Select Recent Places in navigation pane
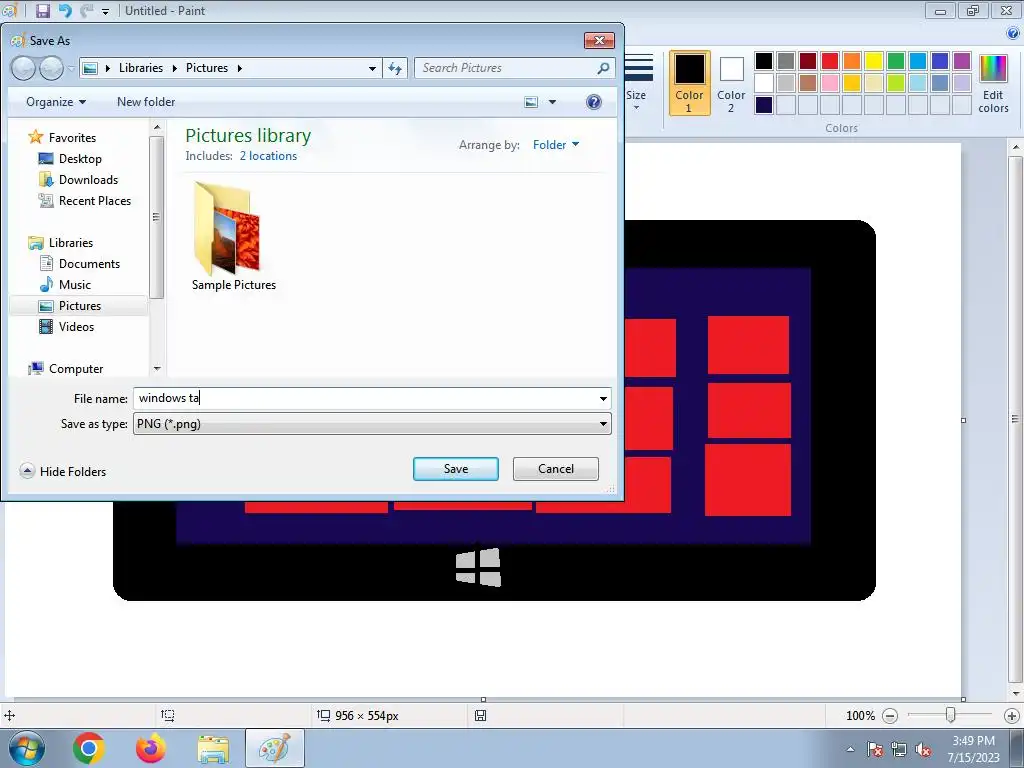 (x=95, y=200)
